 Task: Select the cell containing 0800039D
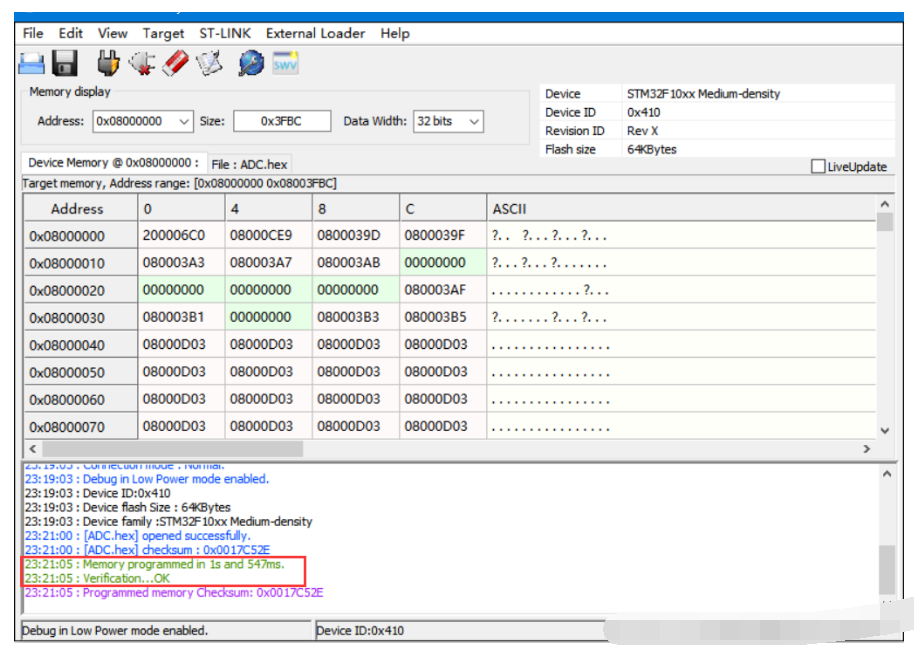[x=356, y=236]
